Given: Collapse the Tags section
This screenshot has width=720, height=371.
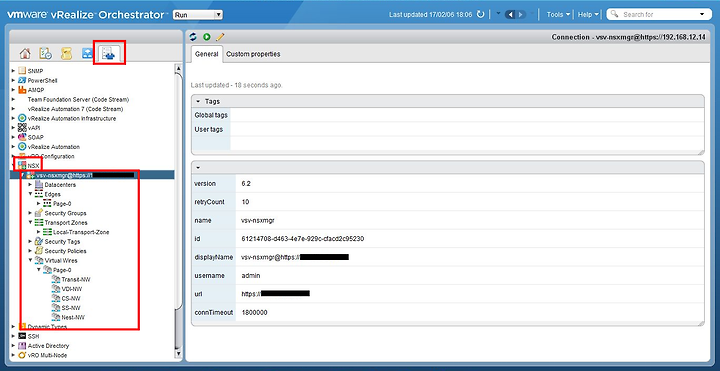Looking at the screenshot, I should [x=198, y=101].
